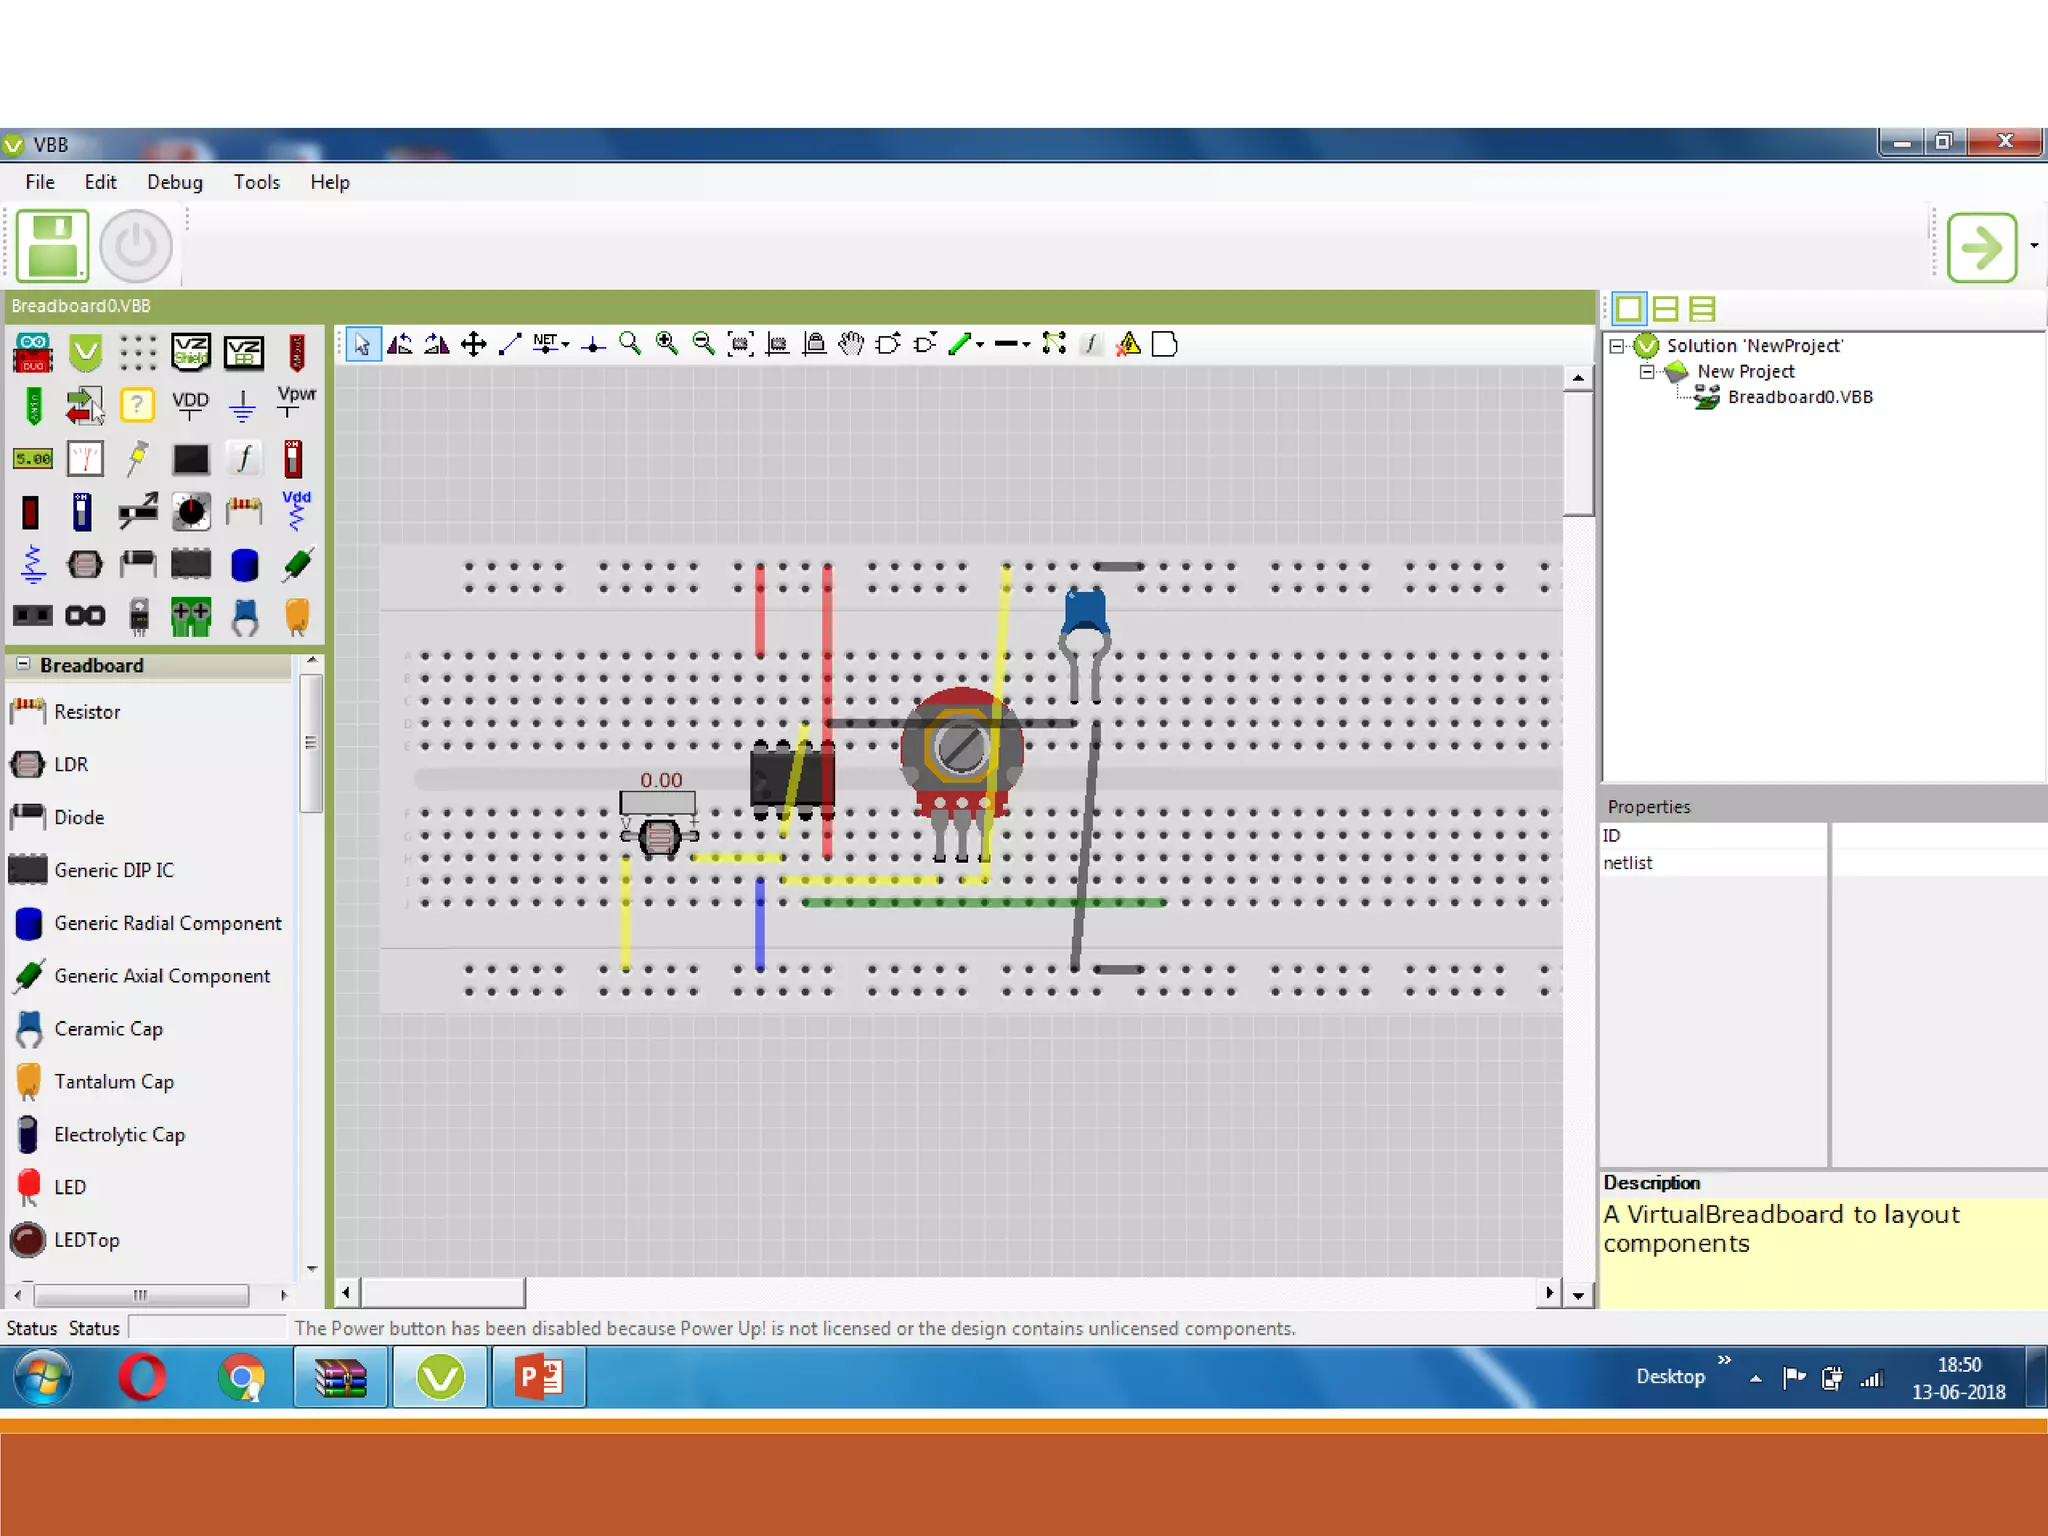Collapse the Breadboard component category
This screenshot has width=2048, height=1536.
click(x=23, y=664)
